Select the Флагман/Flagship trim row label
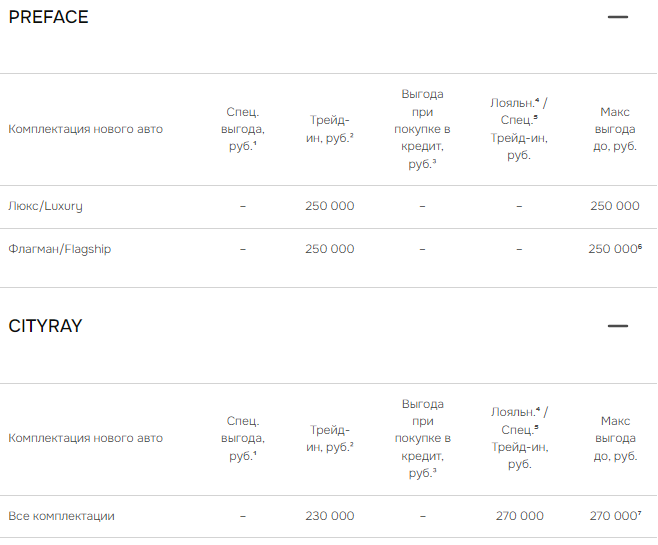Viewport: 658px width, 545px height. (60, 249)
